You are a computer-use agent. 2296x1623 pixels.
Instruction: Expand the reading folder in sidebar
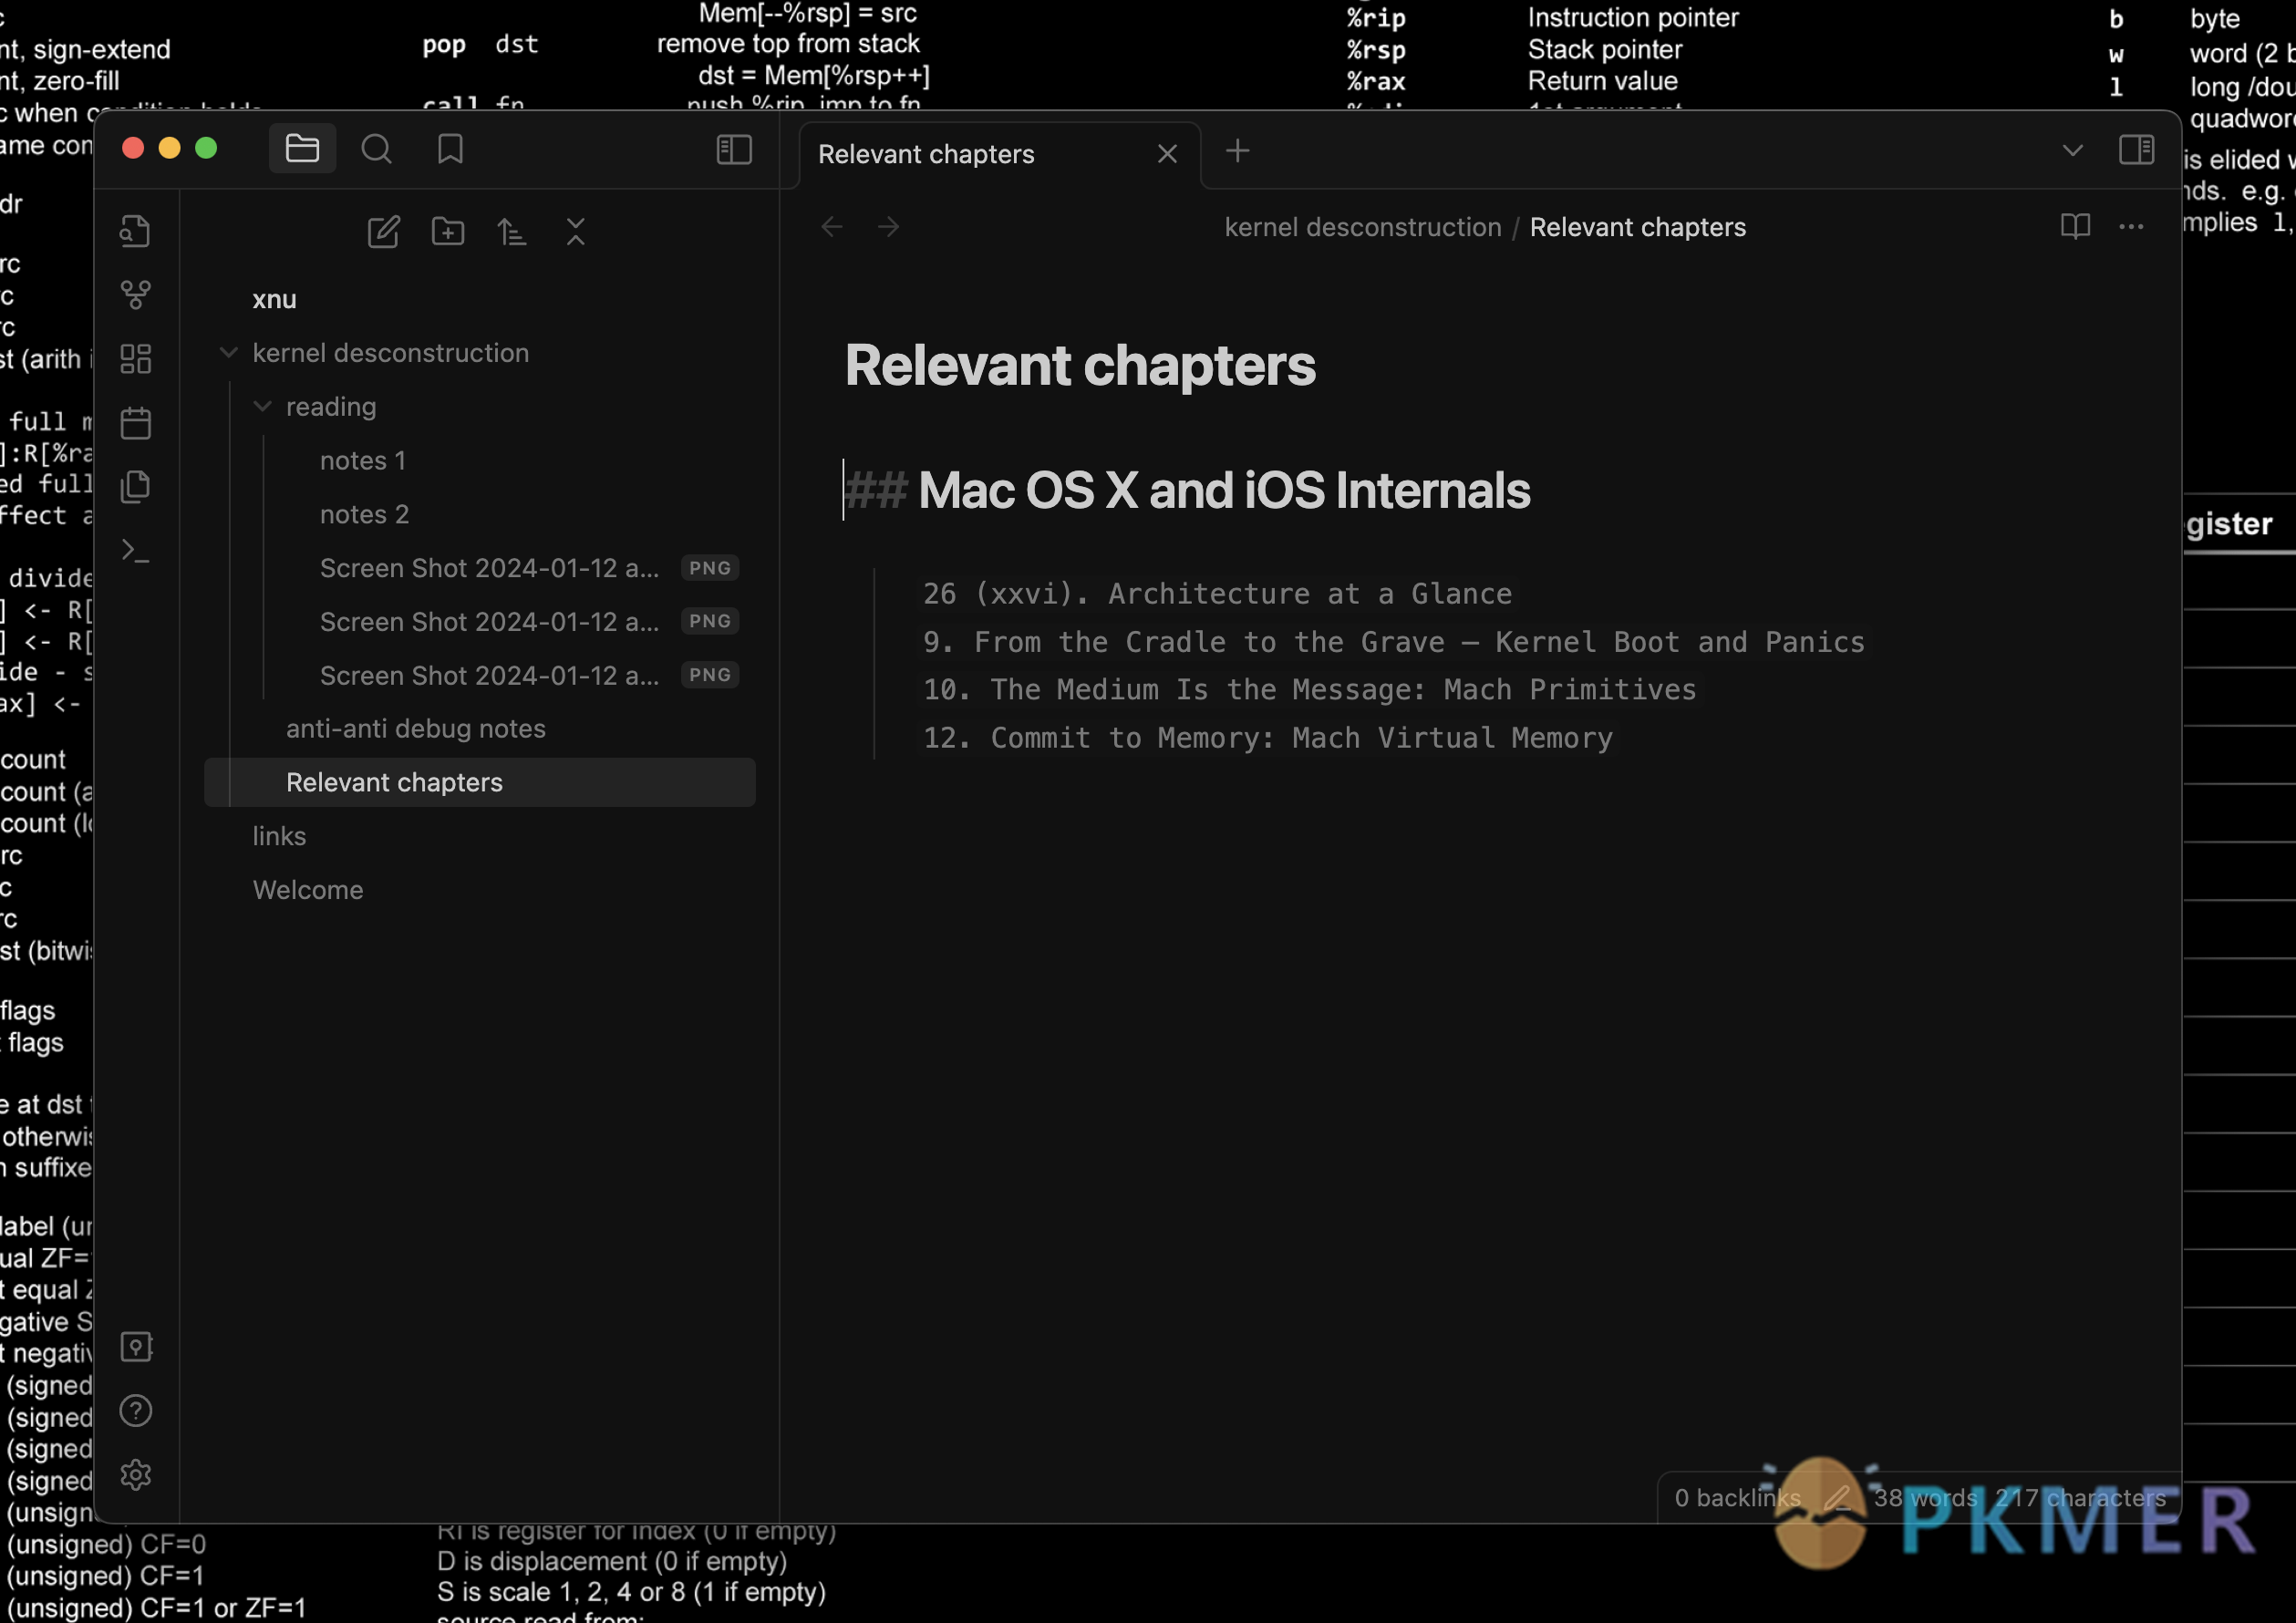(262, 406)
